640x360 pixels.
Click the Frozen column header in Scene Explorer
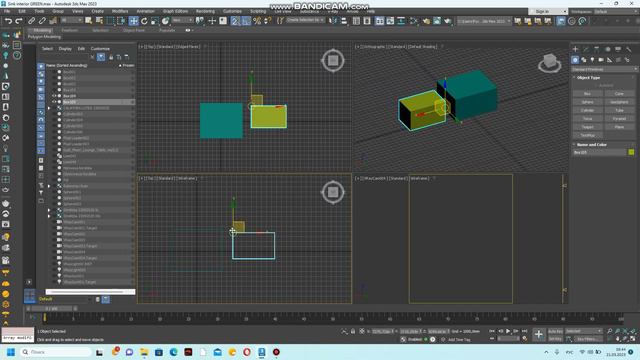(127, 65)
